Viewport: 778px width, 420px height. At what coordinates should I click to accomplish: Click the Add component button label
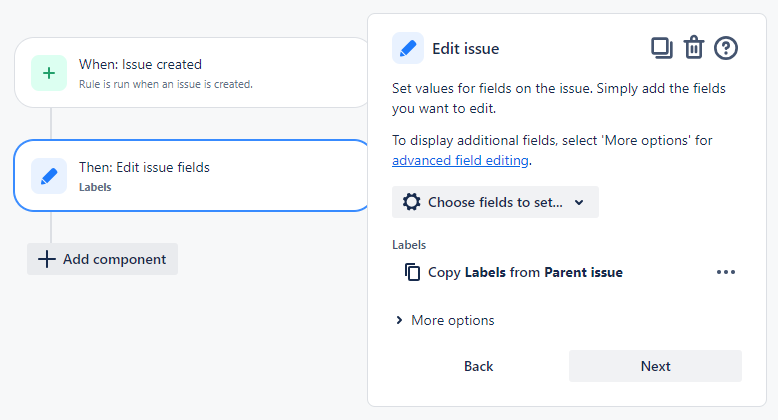tap(114, 259)
